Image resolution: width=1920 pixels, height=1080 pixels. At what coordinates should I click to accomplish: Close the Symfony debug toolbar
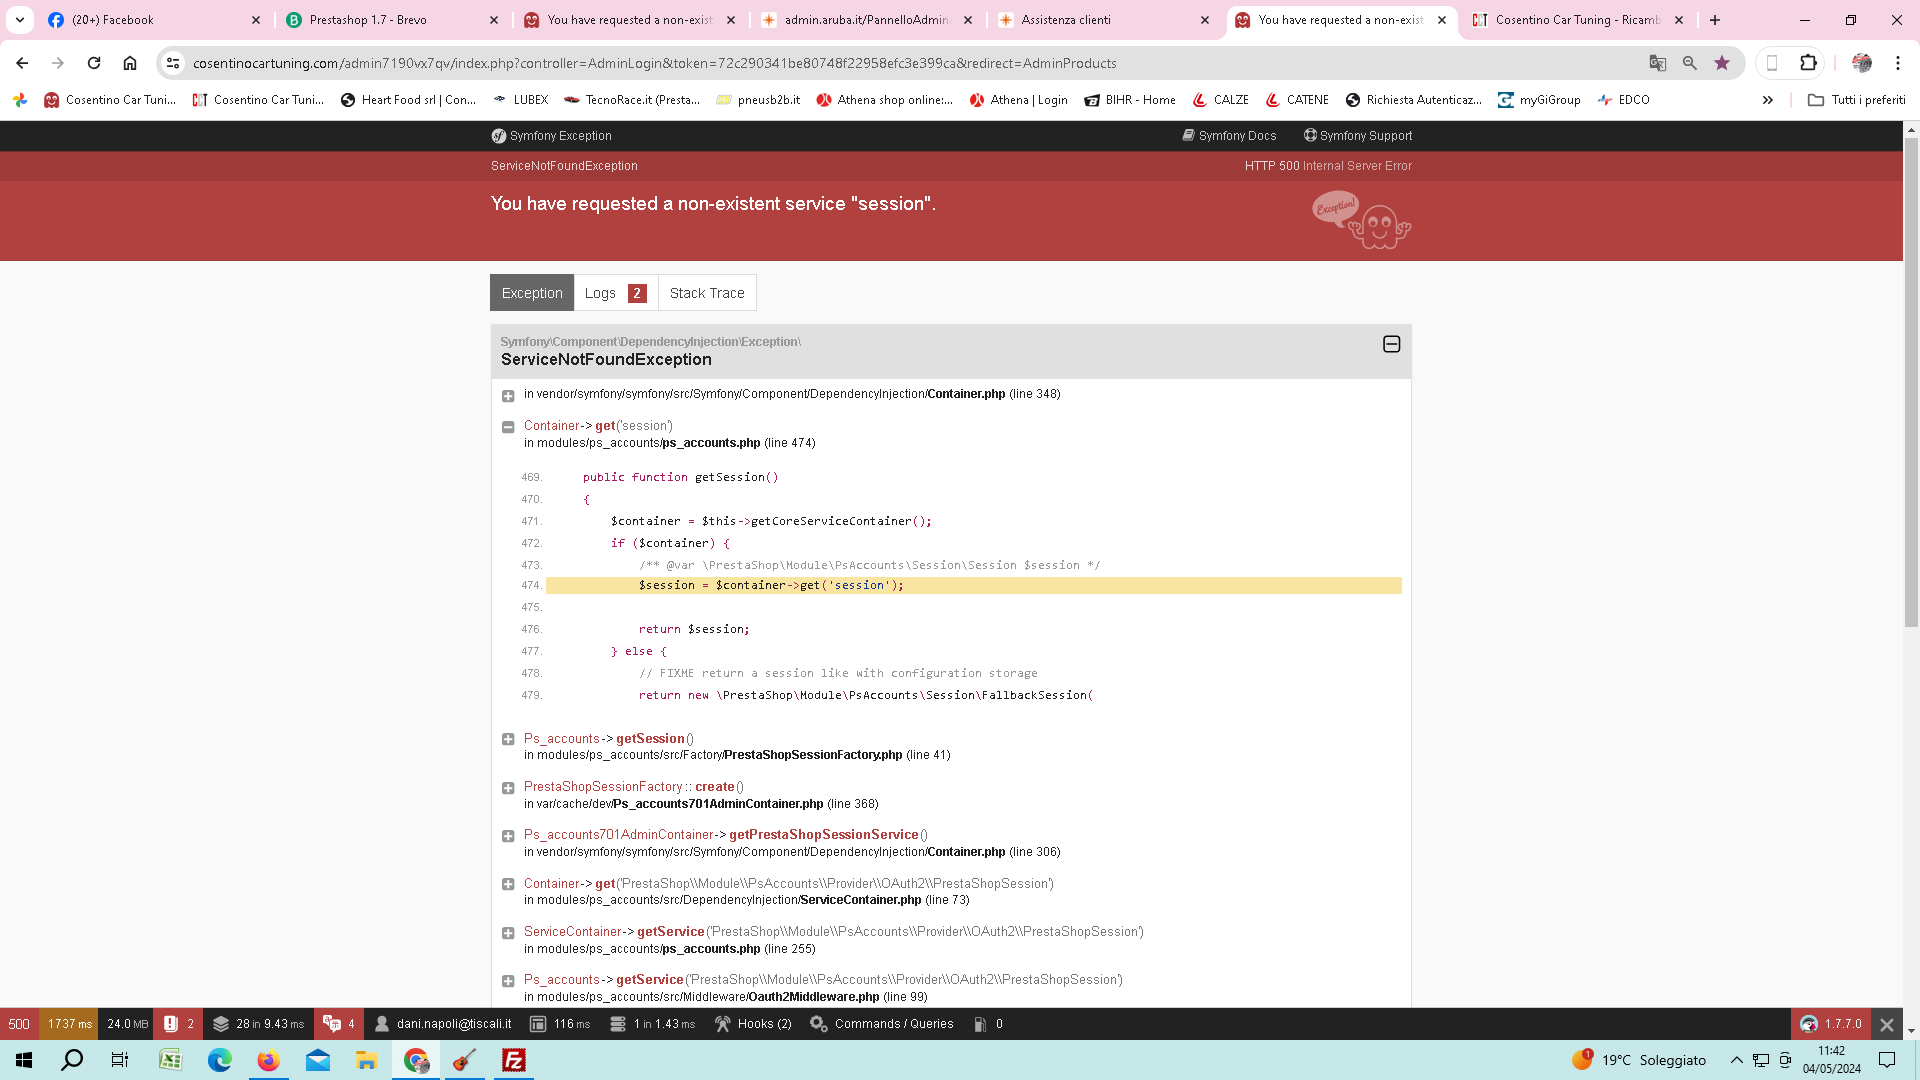[x=1887, y=1024]
